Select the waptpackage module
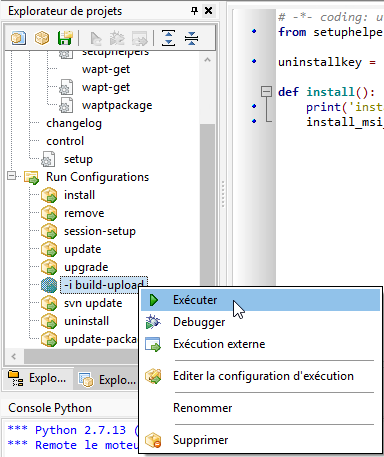Viewport: 384px width, 457px height. pos(117,105)
